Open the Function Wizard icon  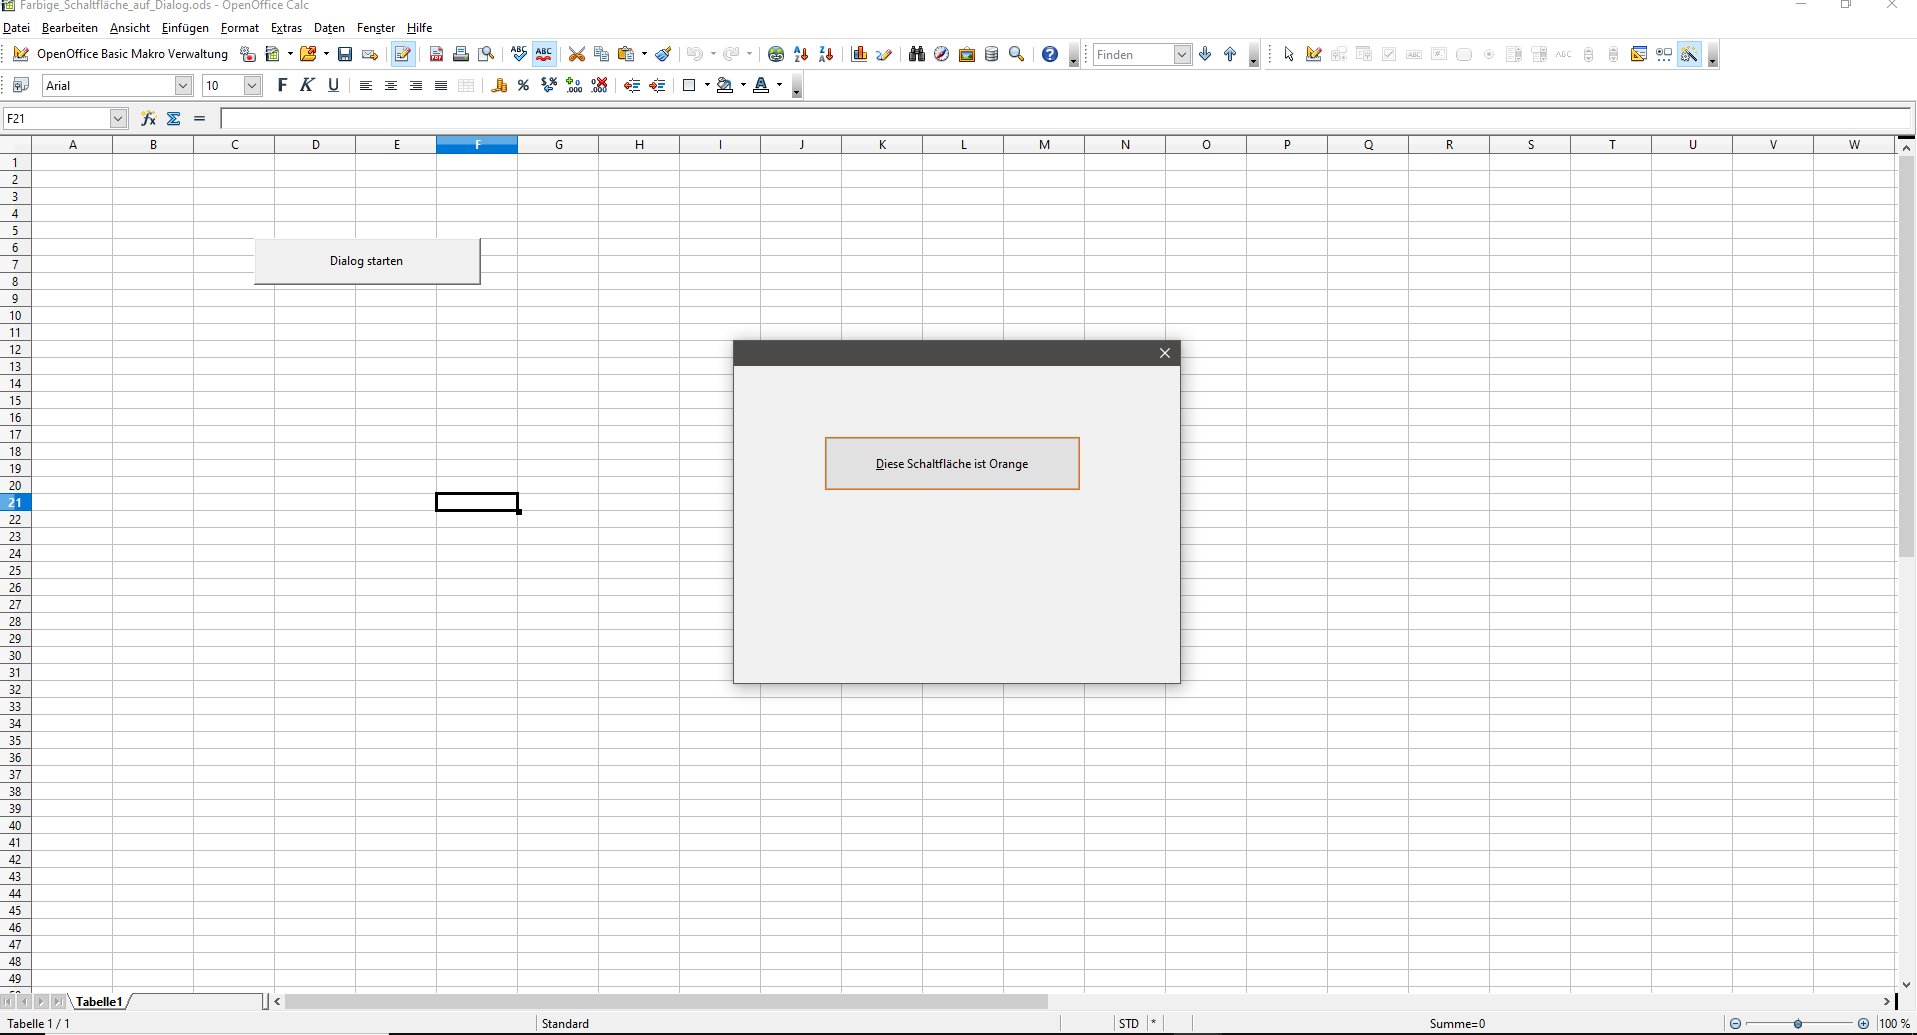149,119
